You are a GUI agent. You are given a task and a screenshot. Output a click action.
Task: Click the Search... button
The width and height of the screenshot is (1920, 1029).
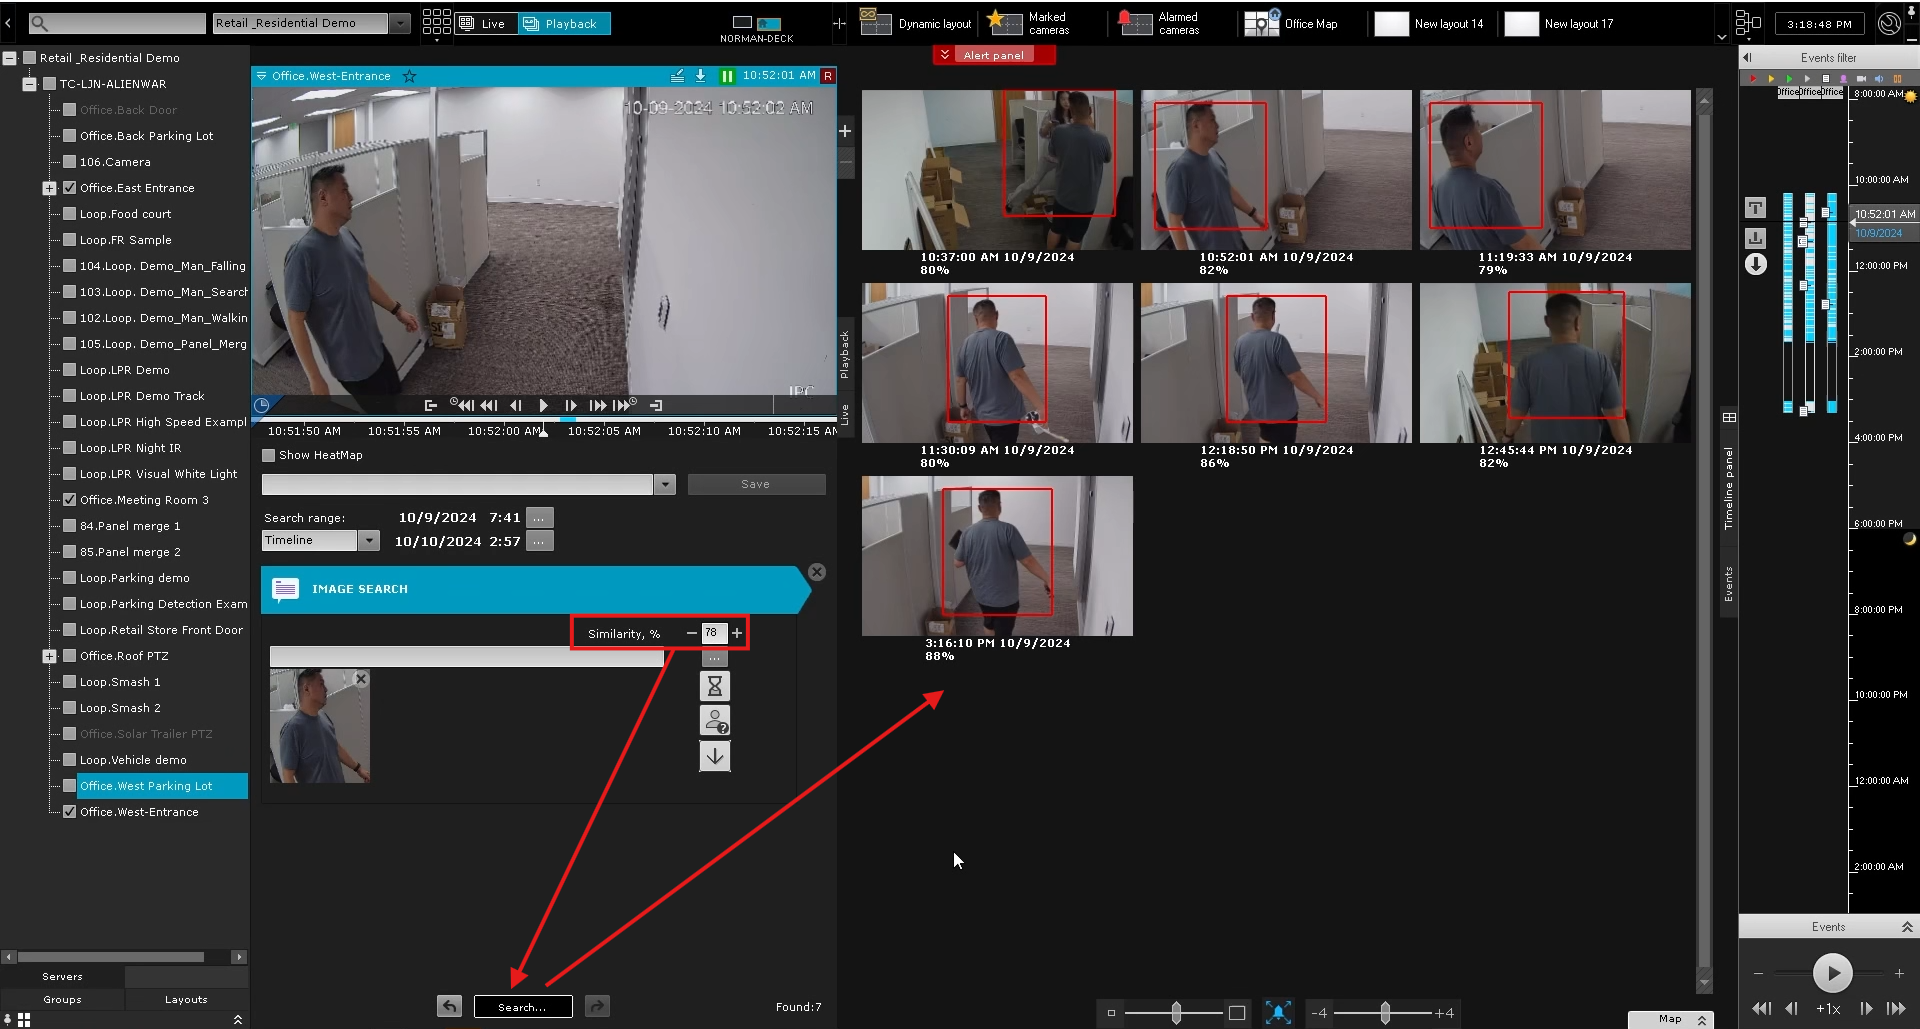coord(523,1006)
